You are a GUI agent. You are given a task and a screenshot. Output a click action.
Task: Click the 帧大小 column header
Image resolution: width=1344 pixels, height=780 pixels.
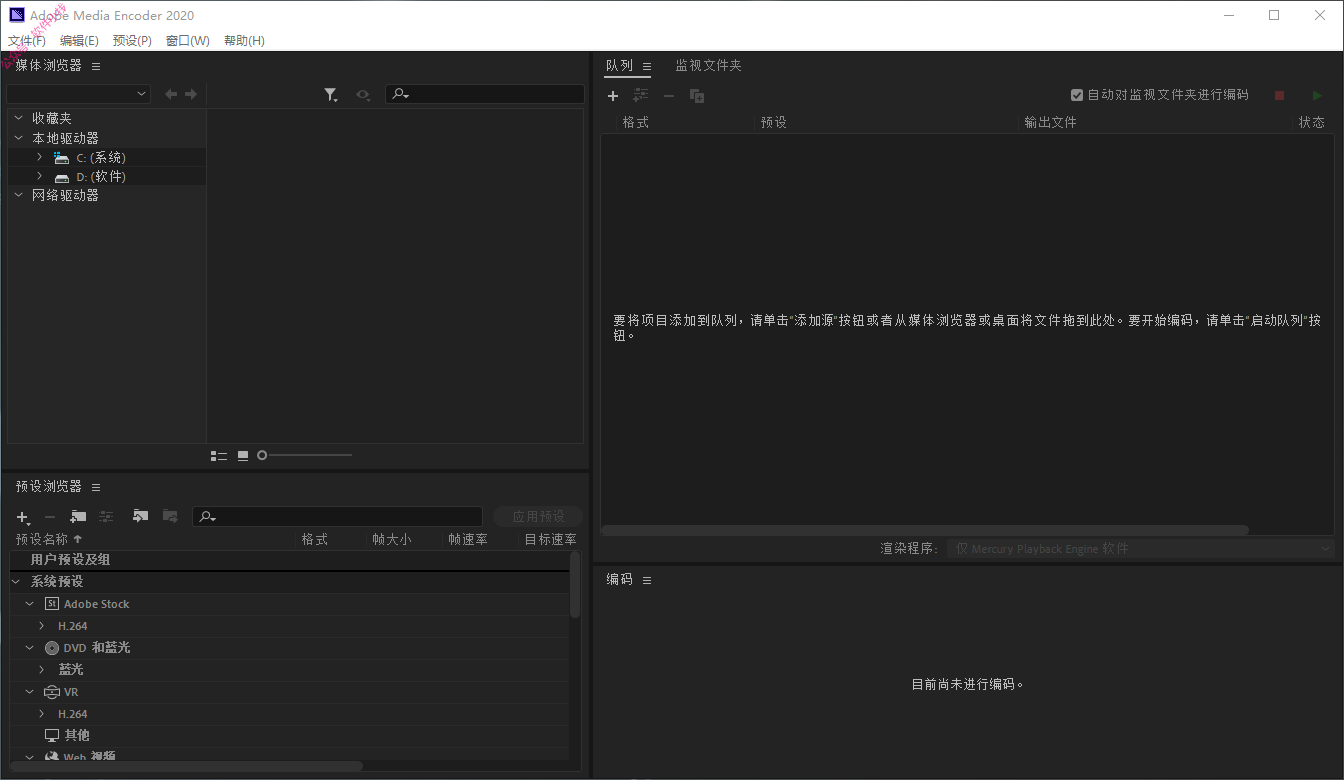pos(392,539)
